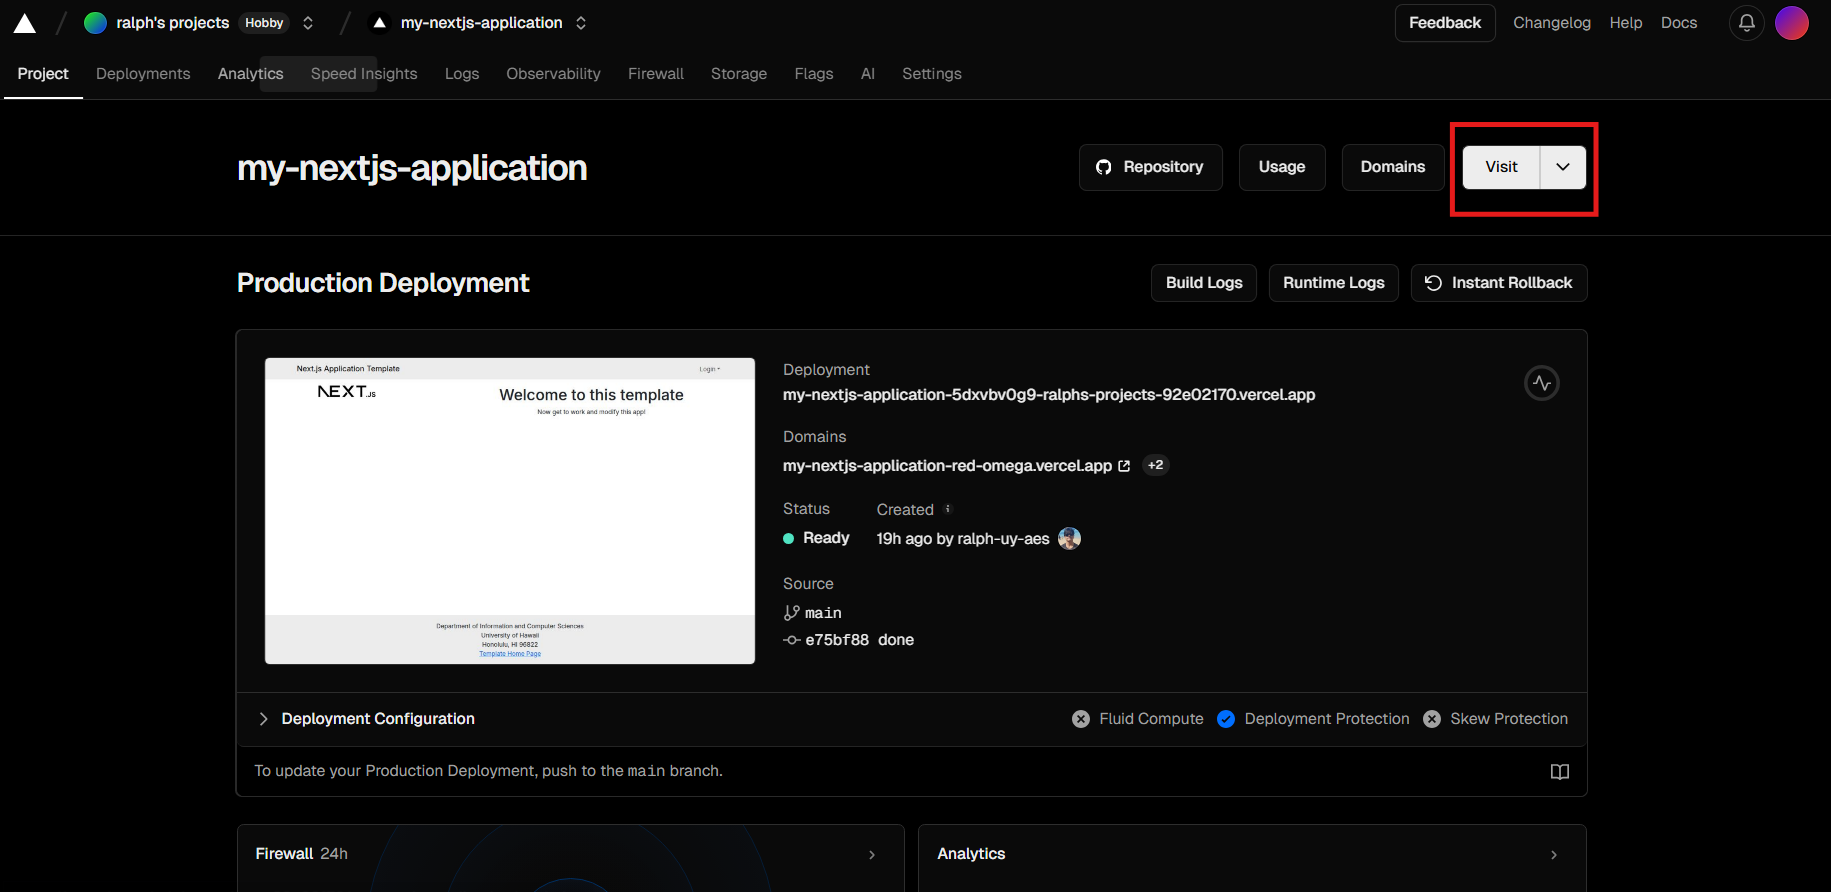Screen dimensions: 1831x892
Task: Open the deployment preview thumbnail
Action: point(509,510)
